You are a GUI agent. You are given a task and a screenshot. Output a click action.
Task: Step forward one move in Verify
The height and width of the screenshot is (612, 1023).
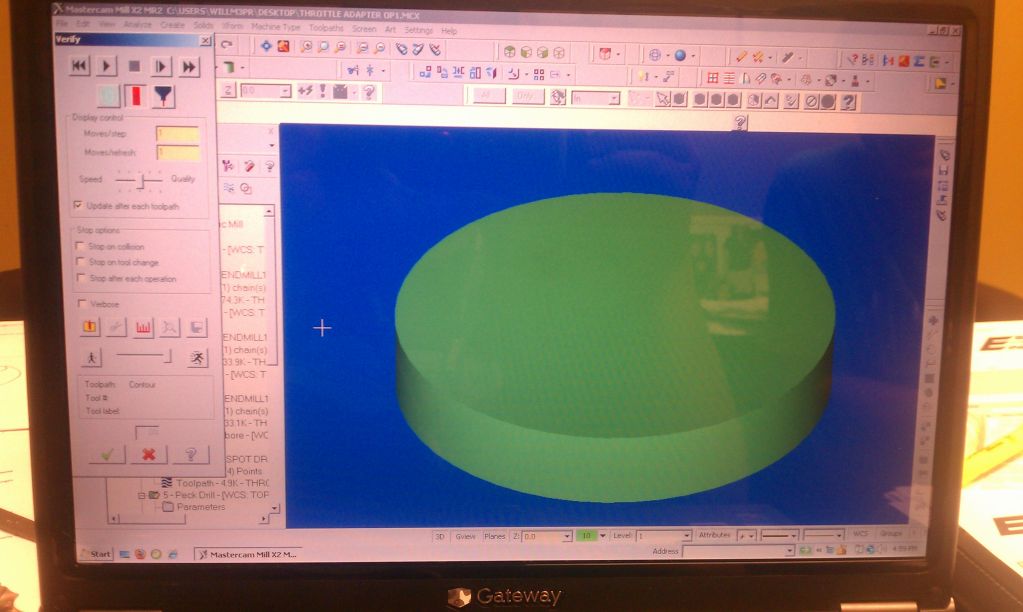[161, 66]
